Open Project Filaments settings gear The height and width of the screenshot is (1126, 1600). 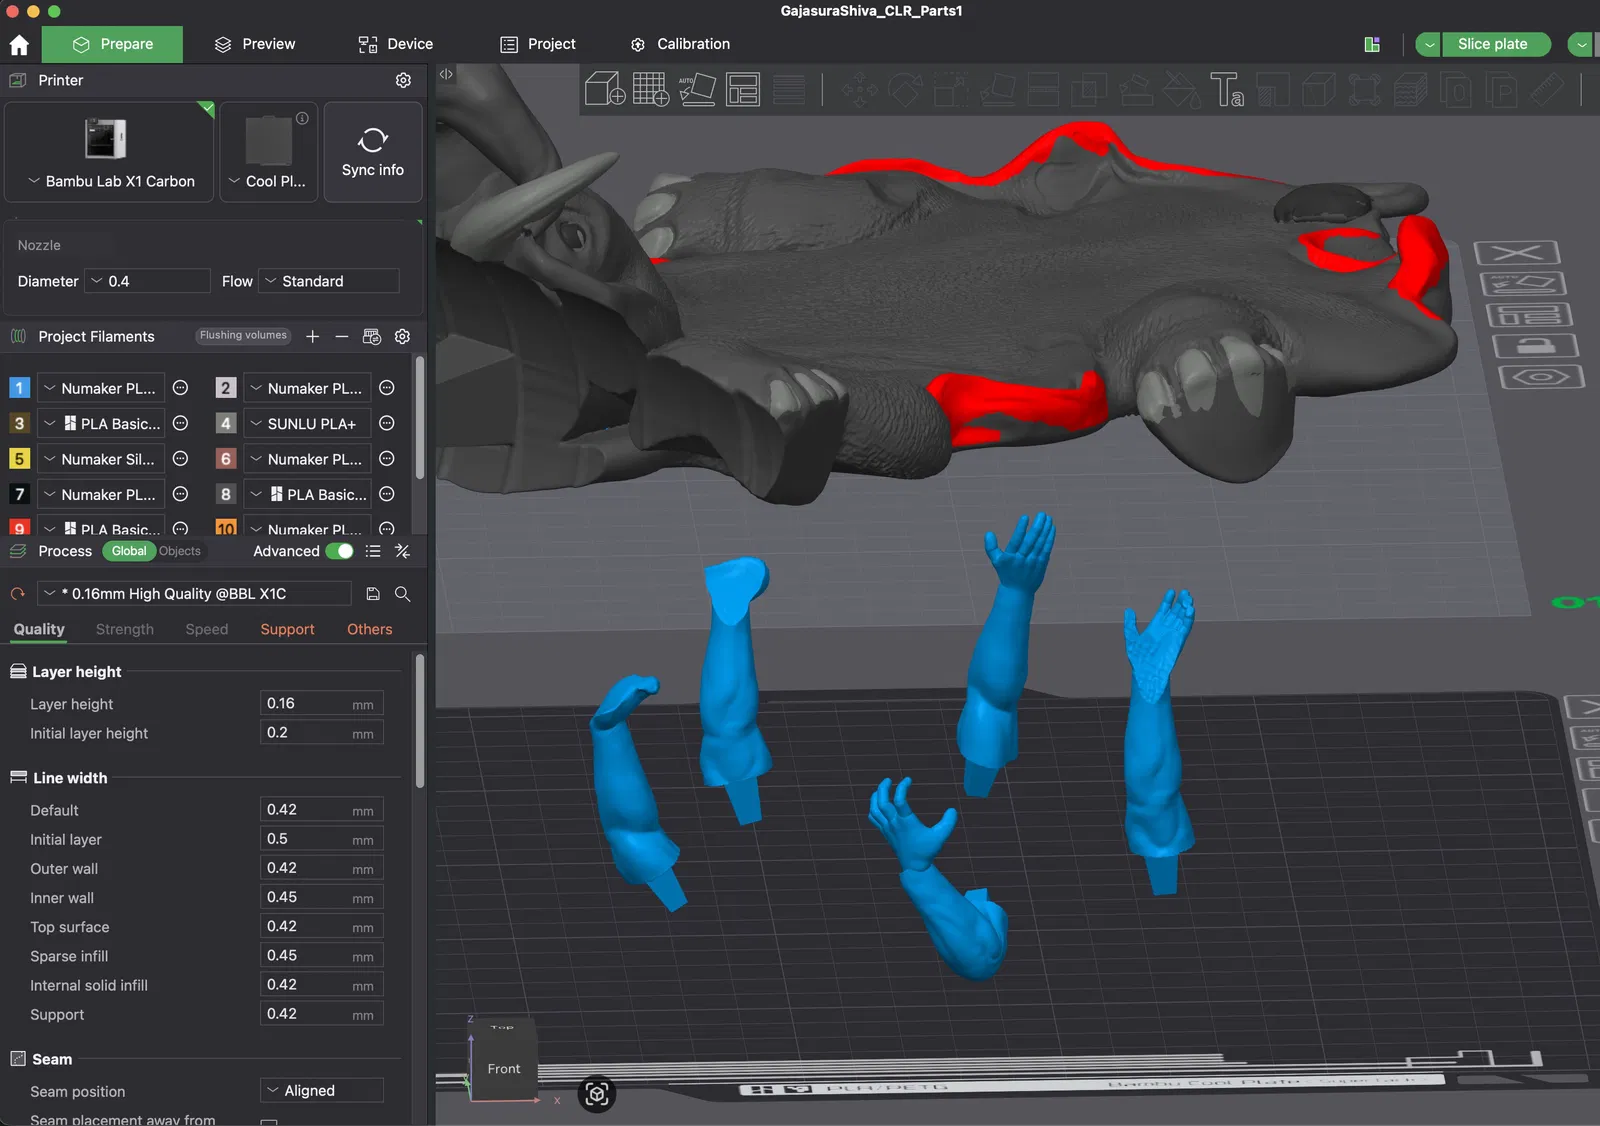(x=403, y=337)
